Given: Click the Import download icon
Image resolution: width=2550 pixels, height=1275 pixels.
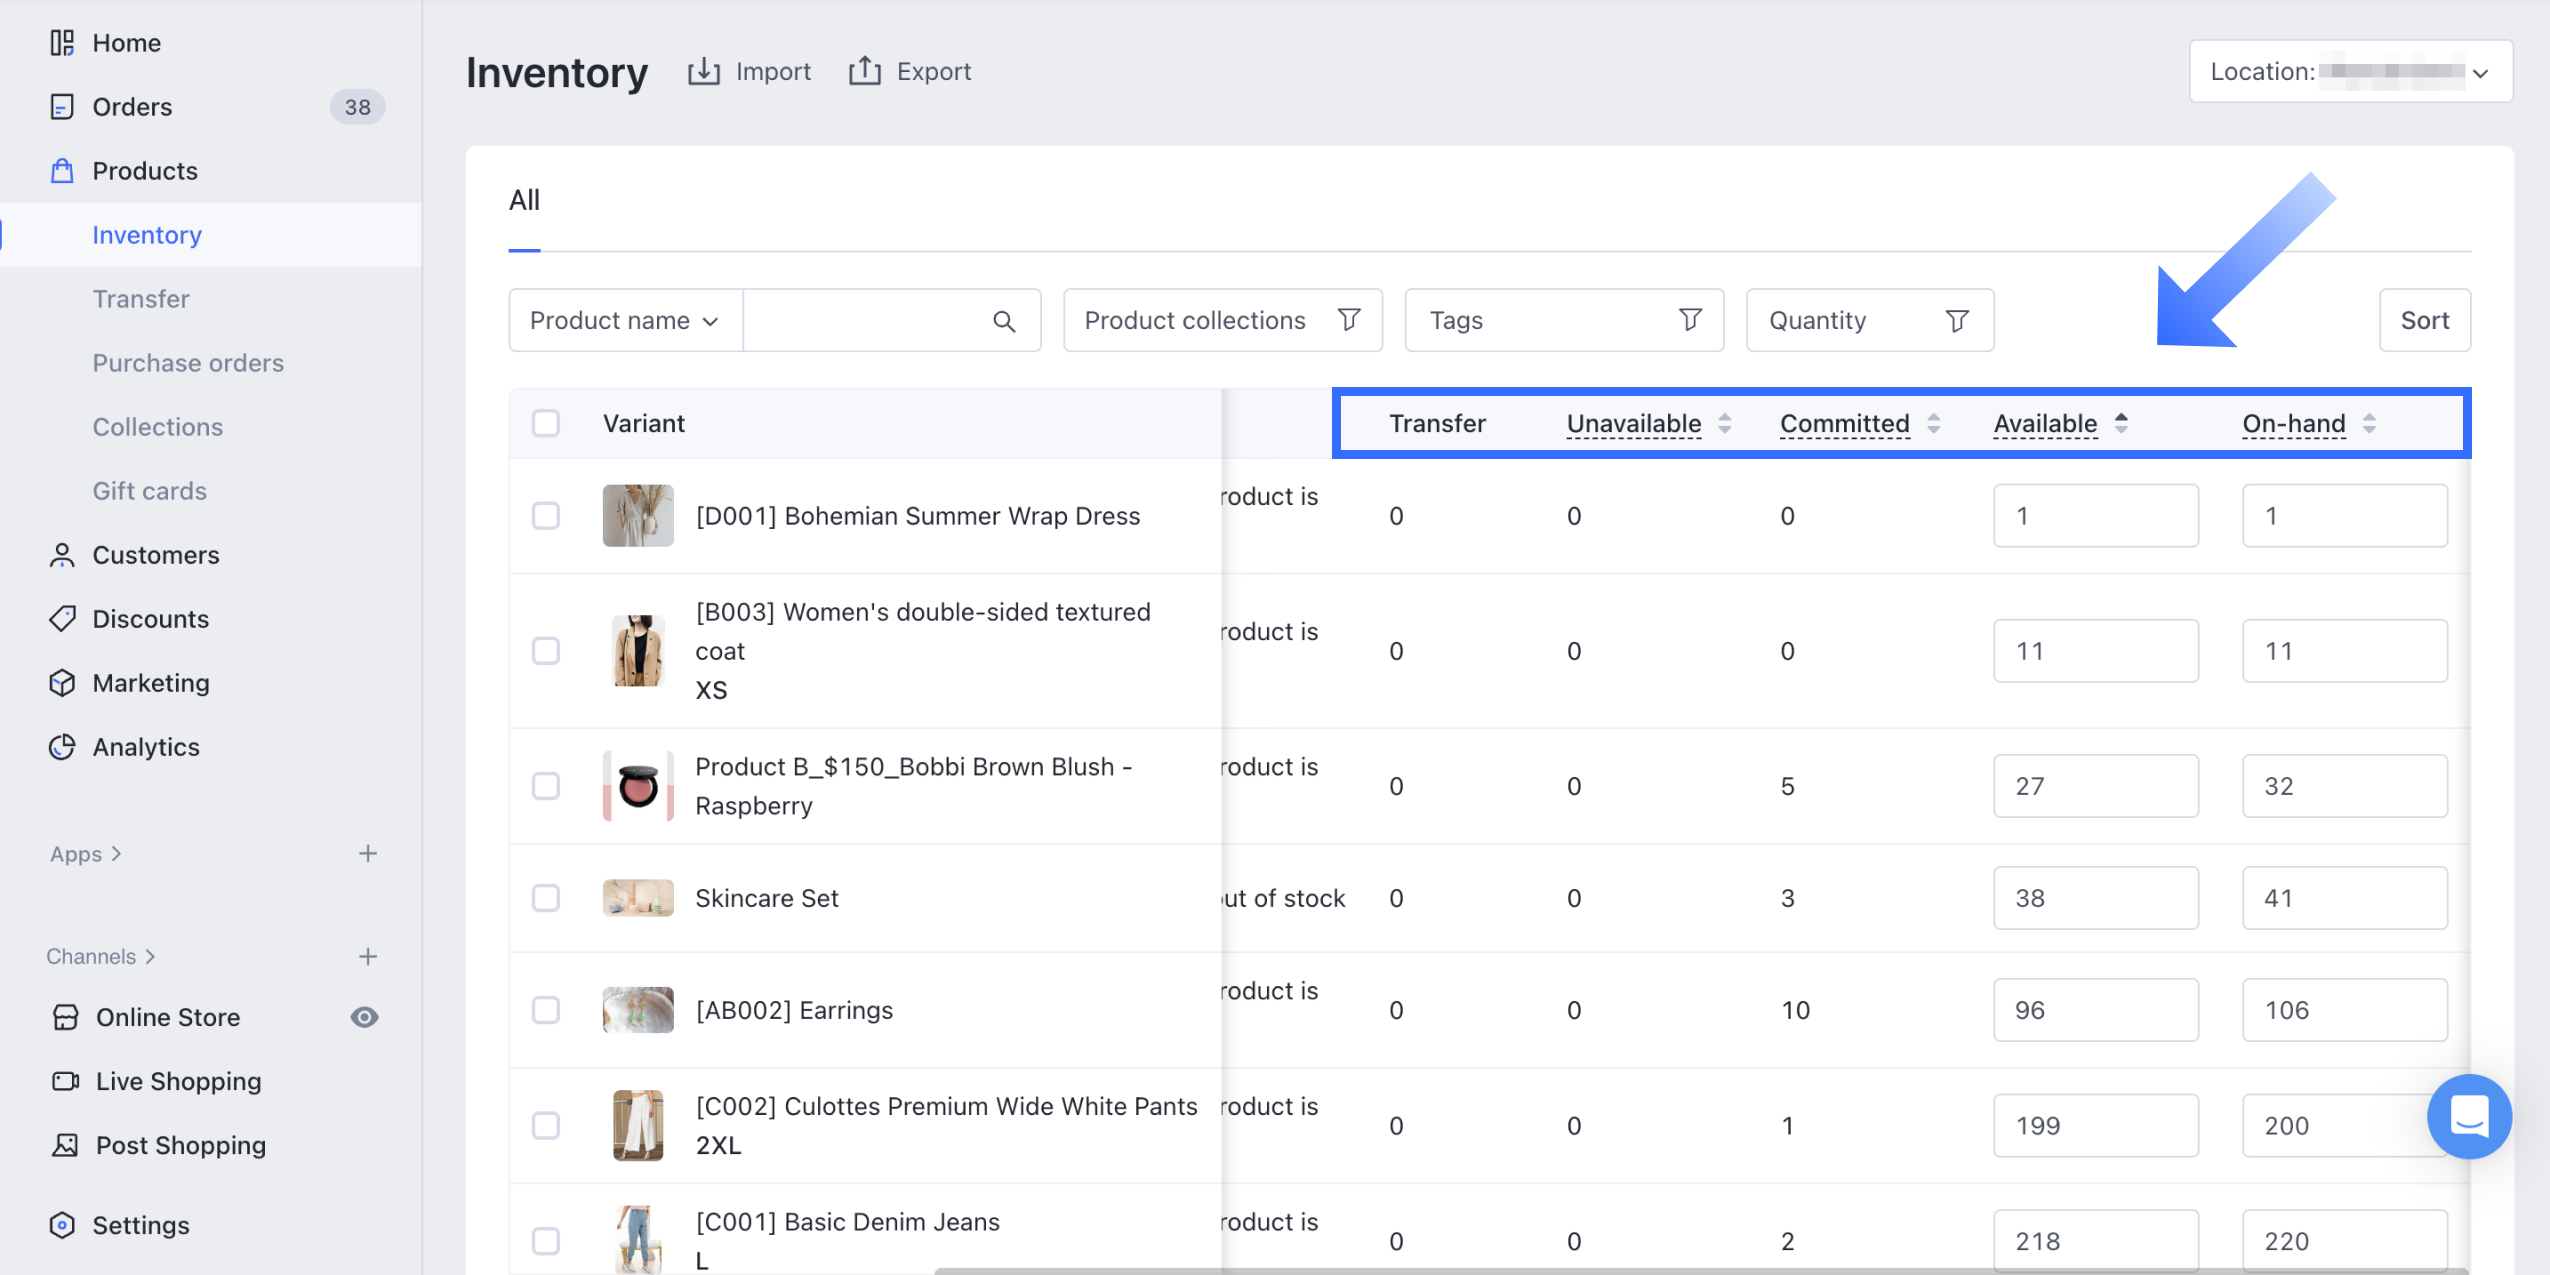Looking at the screenshot, I should (x=704, y=71).
